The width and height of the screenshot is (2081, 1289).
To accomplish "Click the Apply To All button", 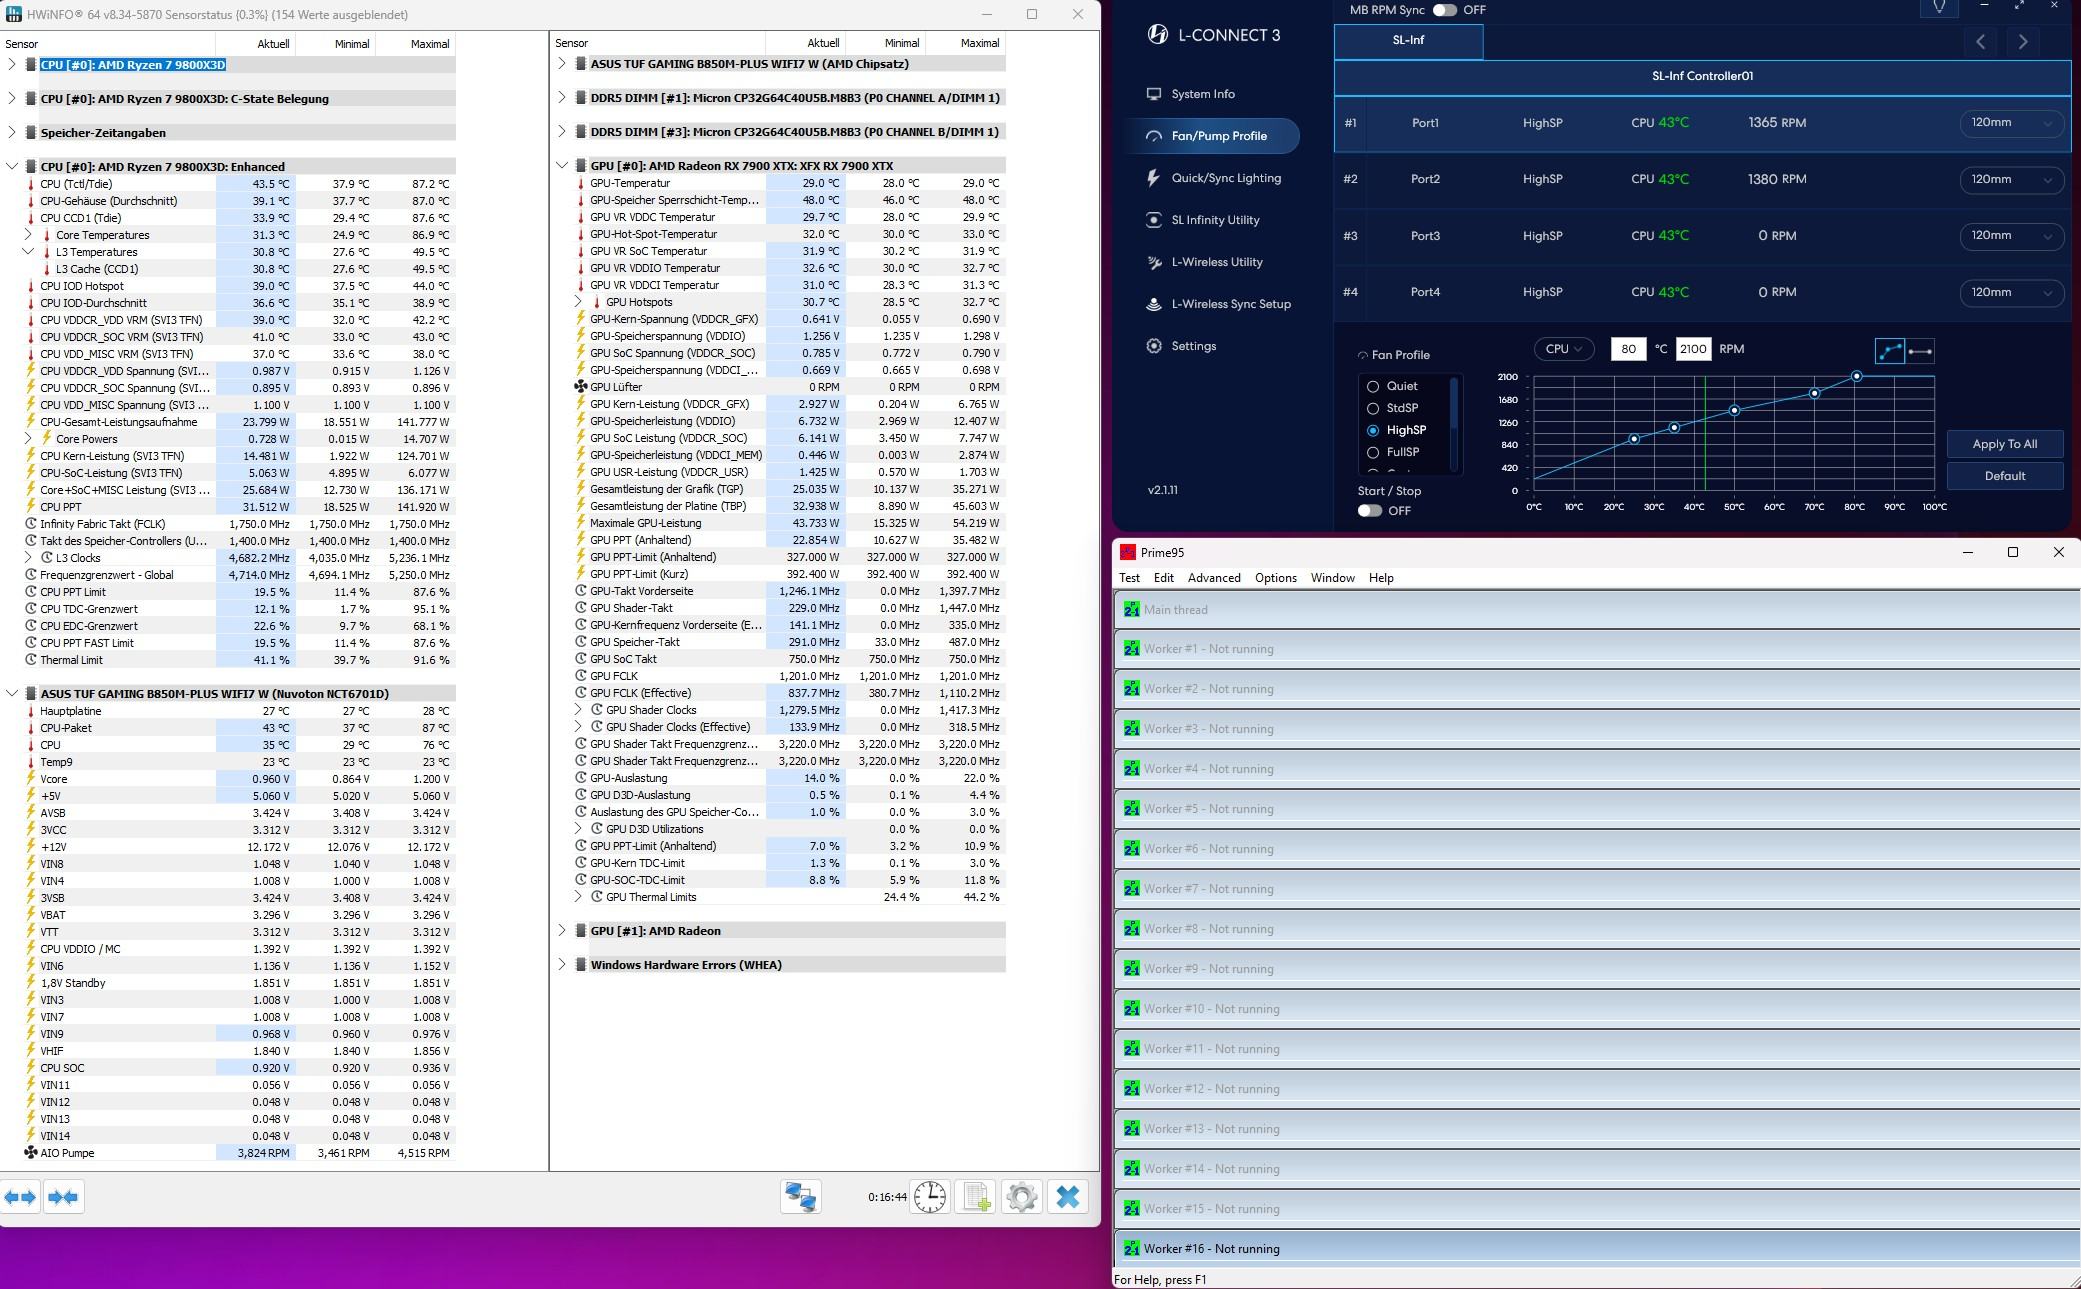I will pos(2004,444).
